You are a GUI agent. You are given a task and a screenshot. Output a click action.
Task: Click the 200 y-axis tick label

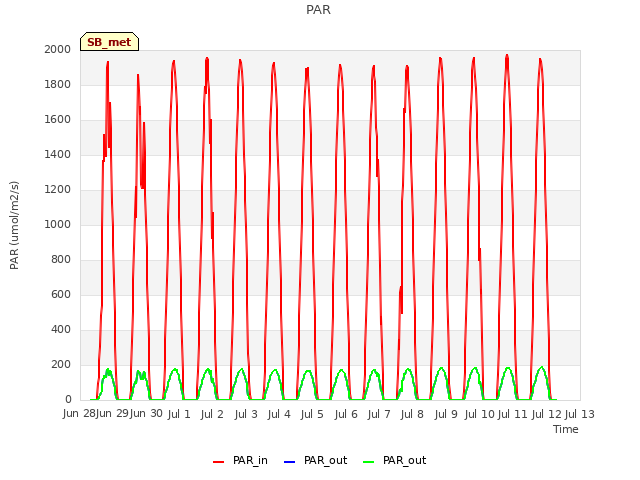(x=61, y=364)
